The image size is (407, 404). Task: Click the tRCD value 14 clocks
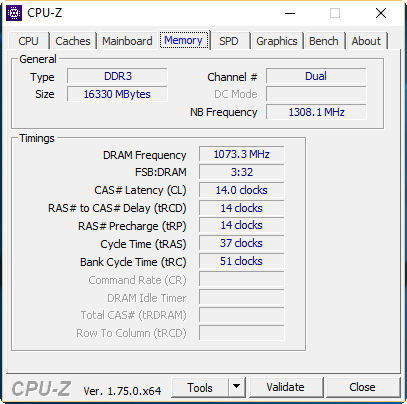point(242,208)
